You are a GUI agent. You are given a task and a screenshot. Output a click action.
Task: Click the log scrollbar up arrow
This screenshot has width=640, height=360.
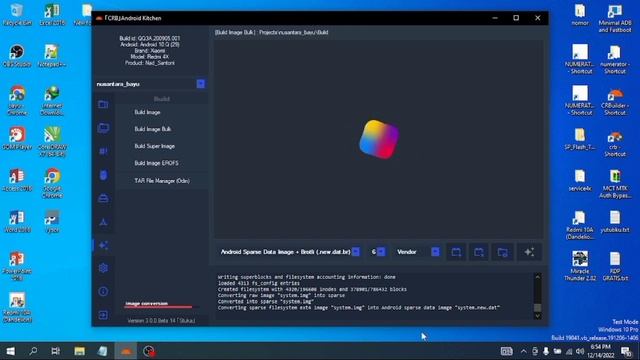point(538,277)
